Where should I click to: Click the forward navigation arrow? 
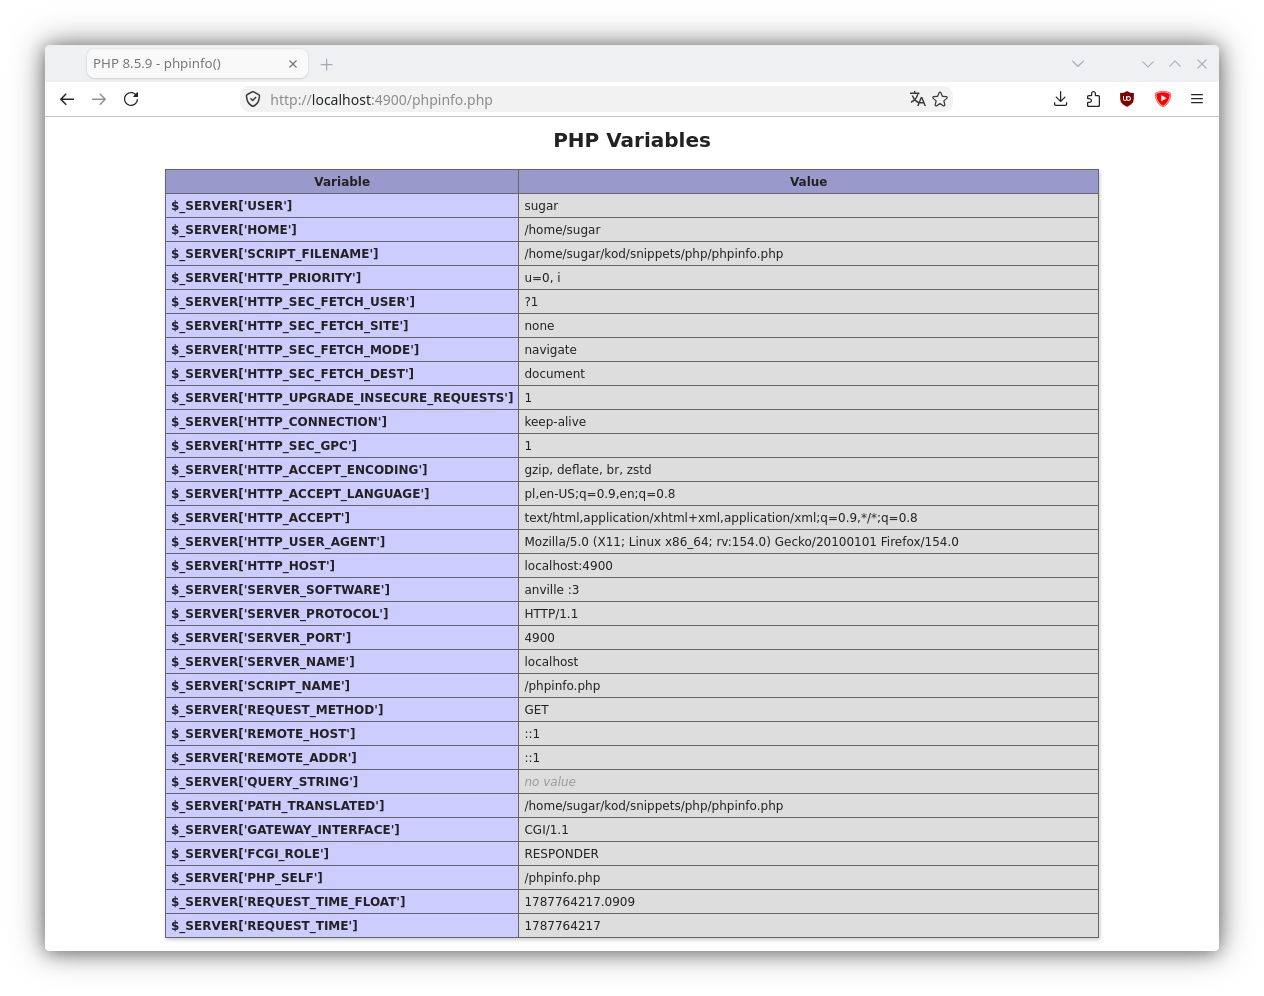click(99, 99)
